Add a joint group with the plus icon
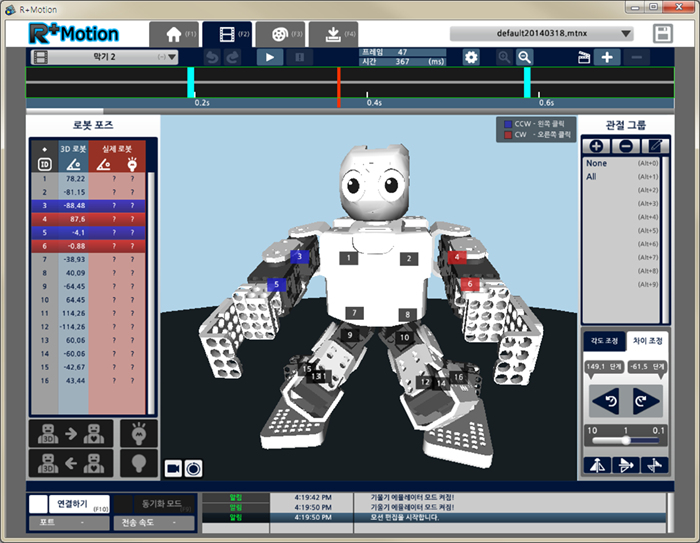The image size is (700, 543). 596,145
